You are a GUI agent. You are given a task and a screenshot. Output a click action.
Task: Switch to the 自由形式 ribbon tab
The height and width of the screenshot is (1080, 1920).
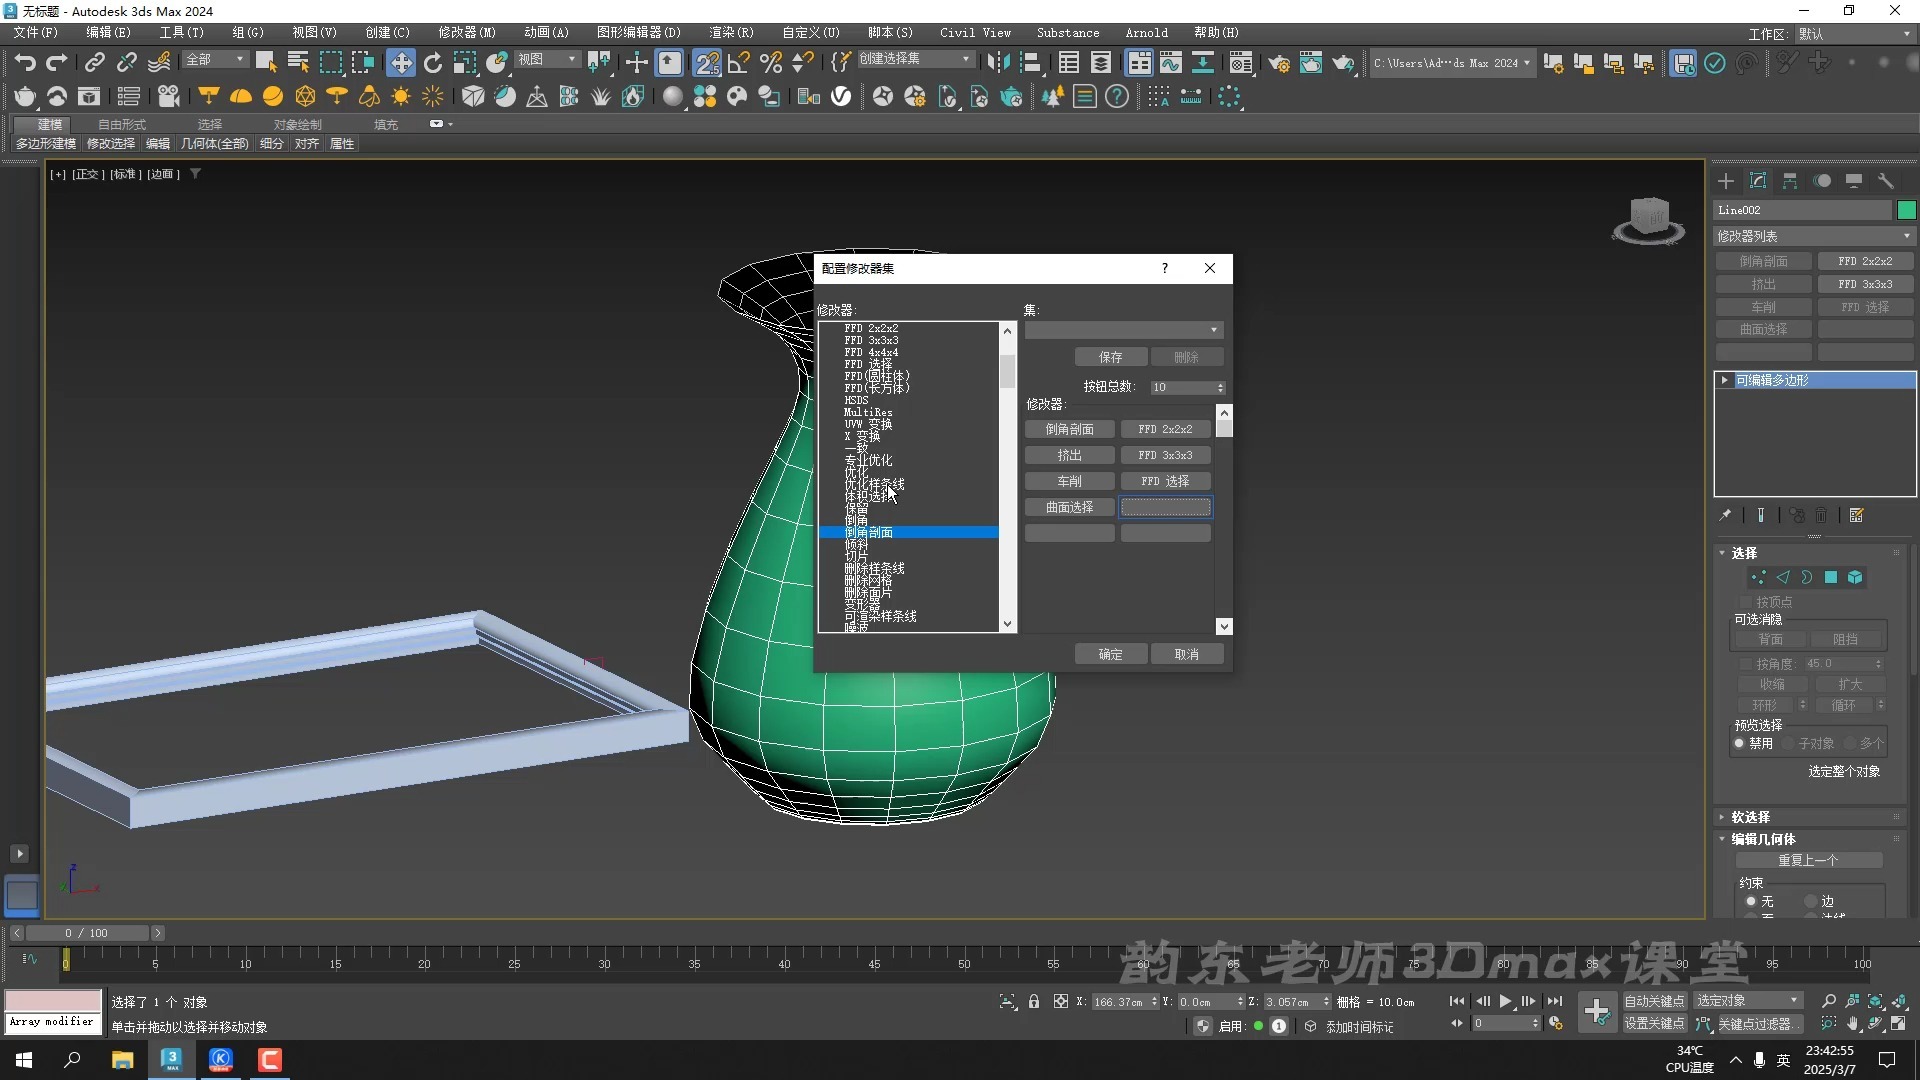(120, 124)
